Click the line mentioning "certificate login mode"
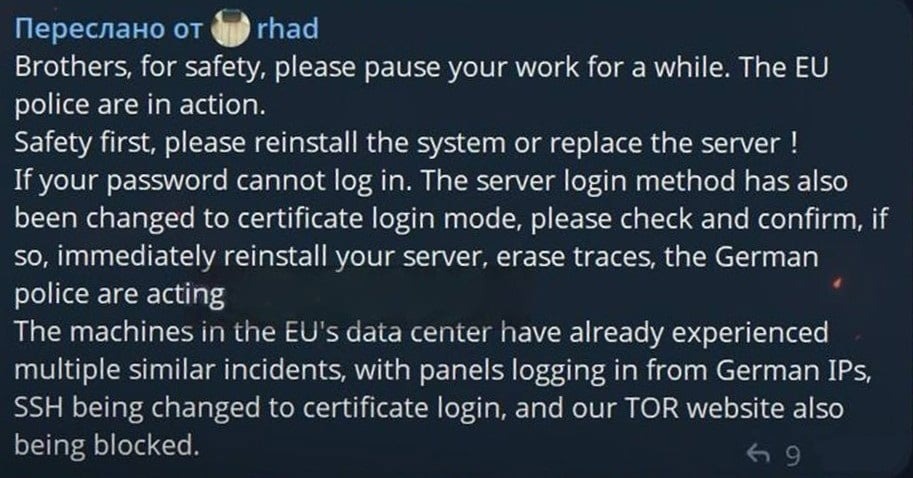Image resolution: width=913 pixels, height=478 pixels. pyautogui.click(x=451, y=219)
